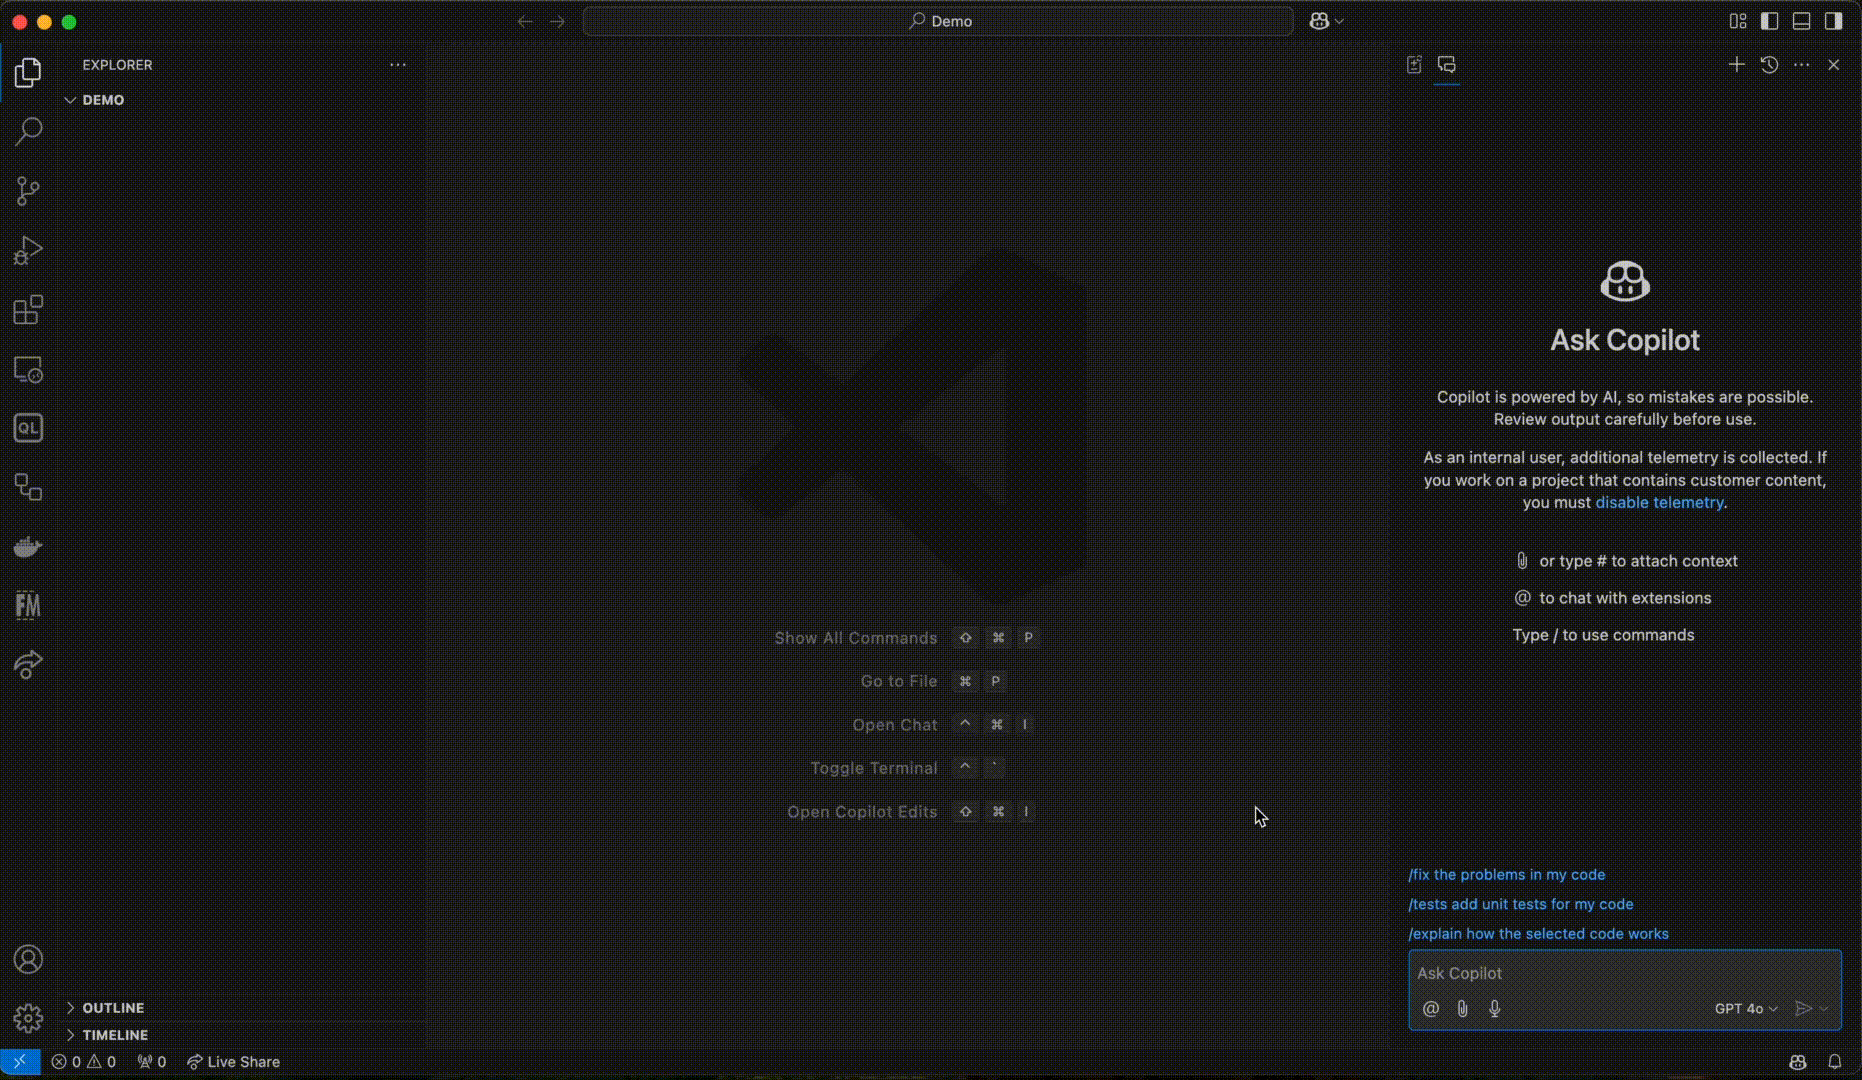Expand the OUTLINE section
1862x1080 pixels.
pos(244,1007)
